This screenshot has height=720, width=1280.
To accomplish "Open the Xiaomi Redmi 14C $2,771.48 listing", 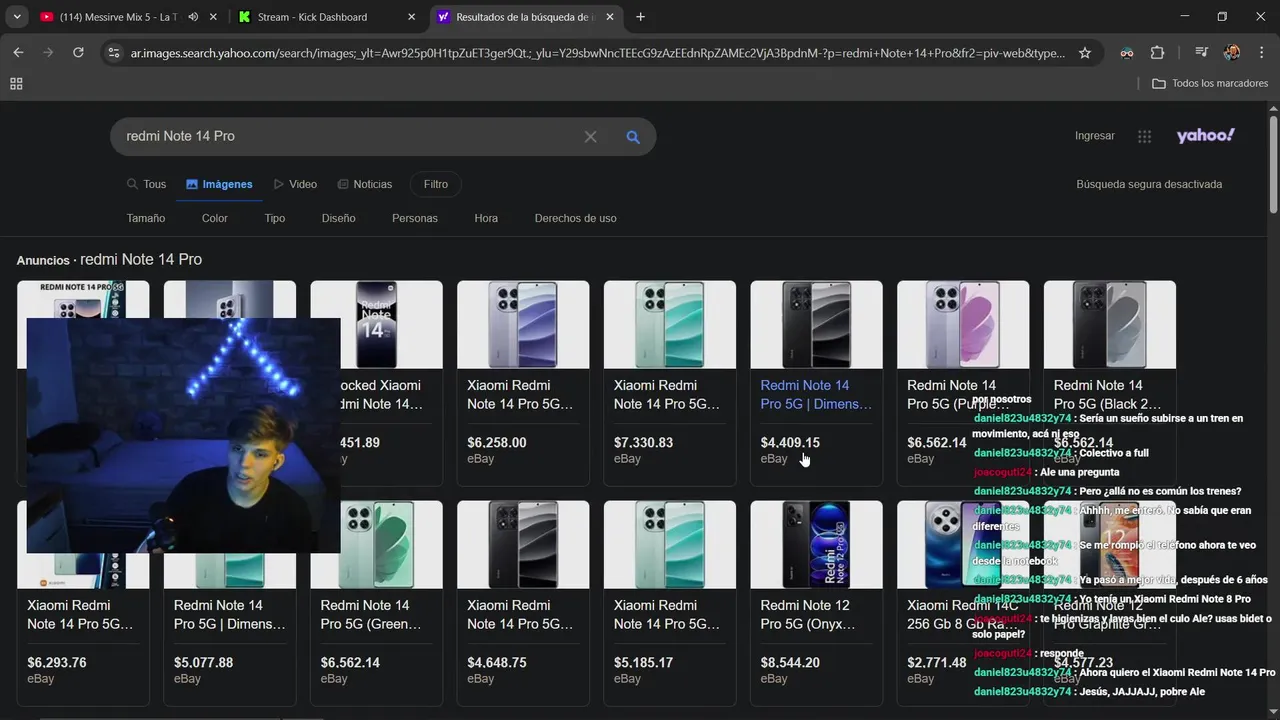I will click(963, 603).
